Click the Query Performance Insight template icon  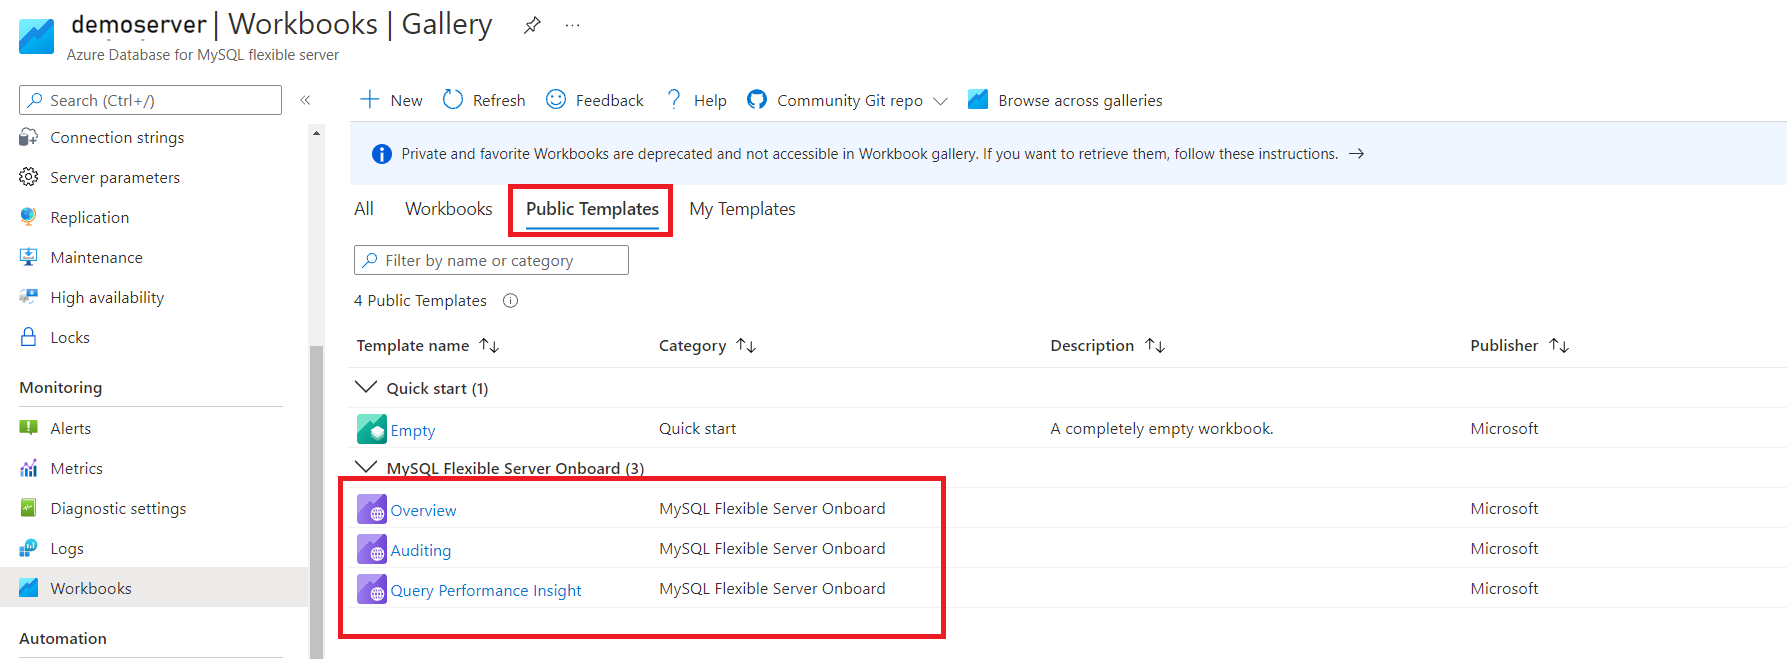372,589
